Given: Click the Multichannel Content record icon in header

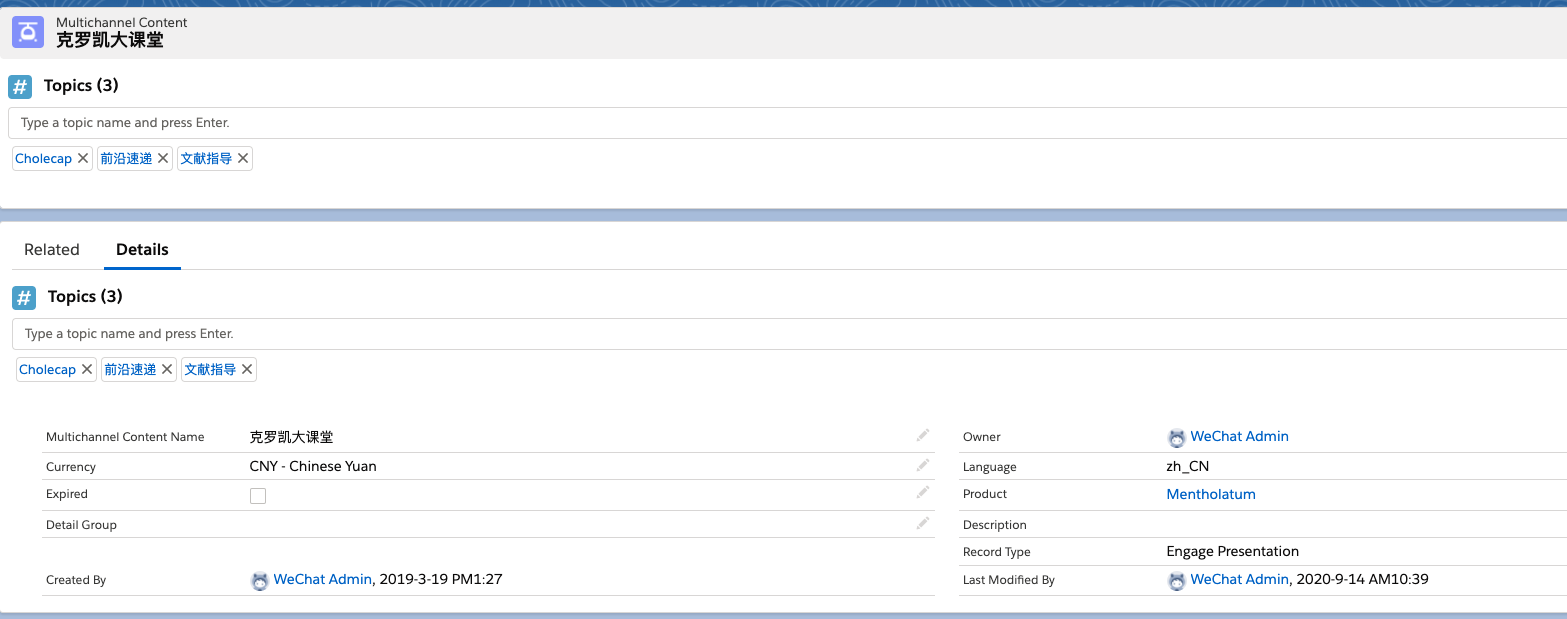Looking at the screenshot, I should pos(28,31).
